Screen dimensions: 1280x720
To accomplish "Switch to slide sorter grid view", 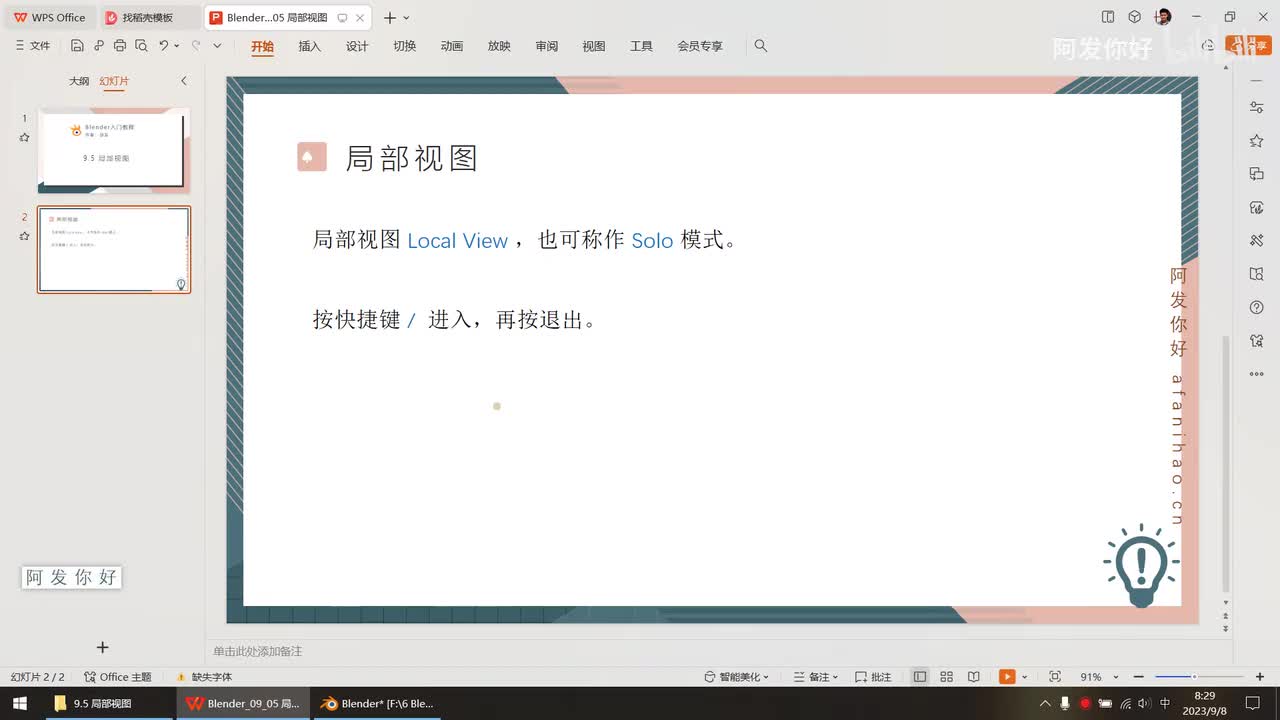I will click(x=947, y=677).
